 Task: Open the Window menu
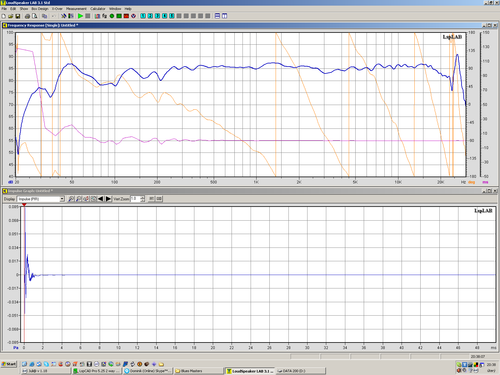(x=115, y=9)
